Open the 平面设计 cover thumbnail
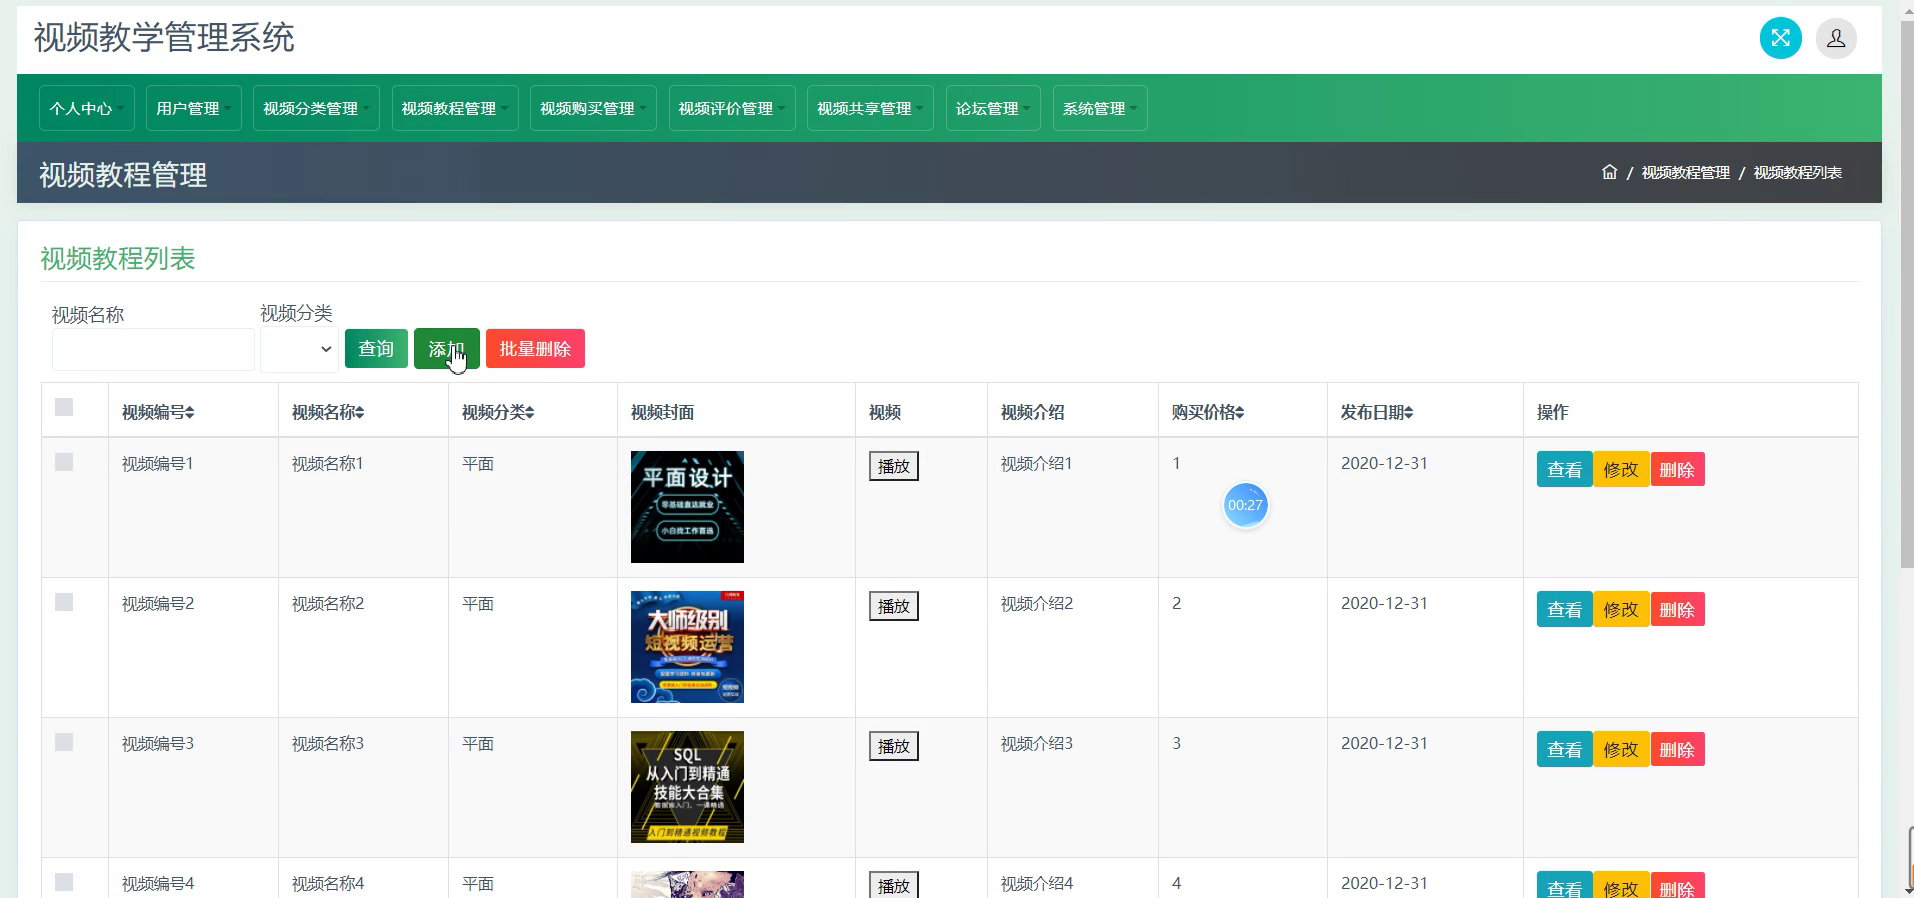1914x898 pixels. [x=687, y=507]
